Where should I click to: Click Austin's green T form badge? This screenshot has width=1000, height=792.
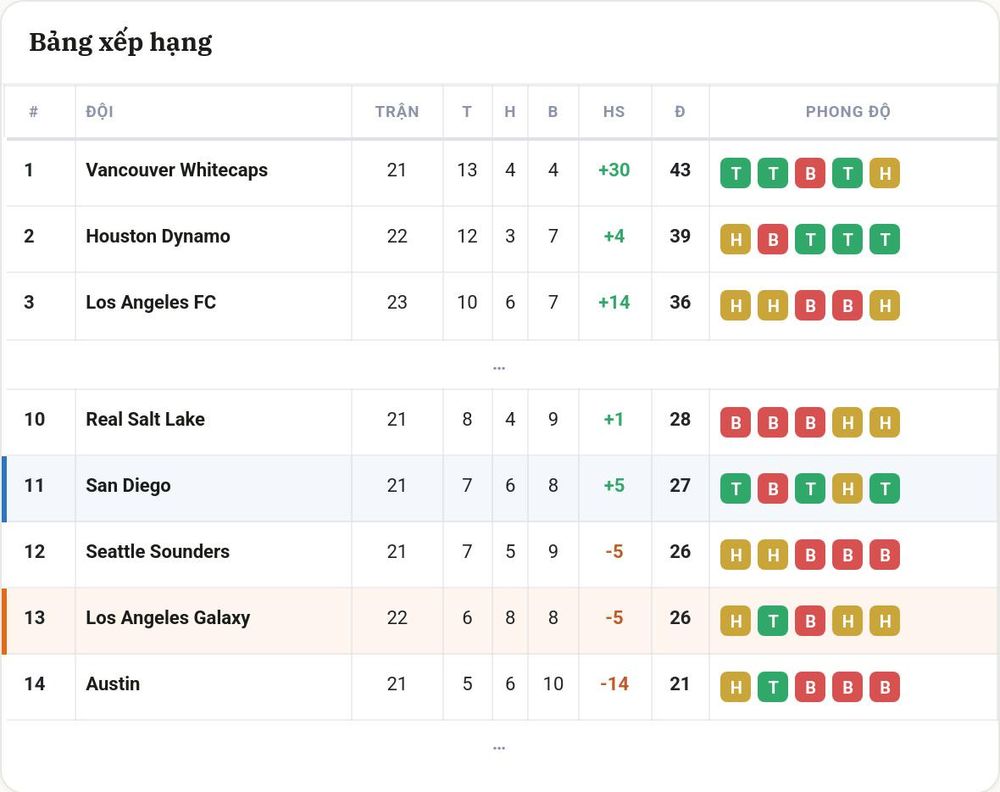click(x=773, y=687)
